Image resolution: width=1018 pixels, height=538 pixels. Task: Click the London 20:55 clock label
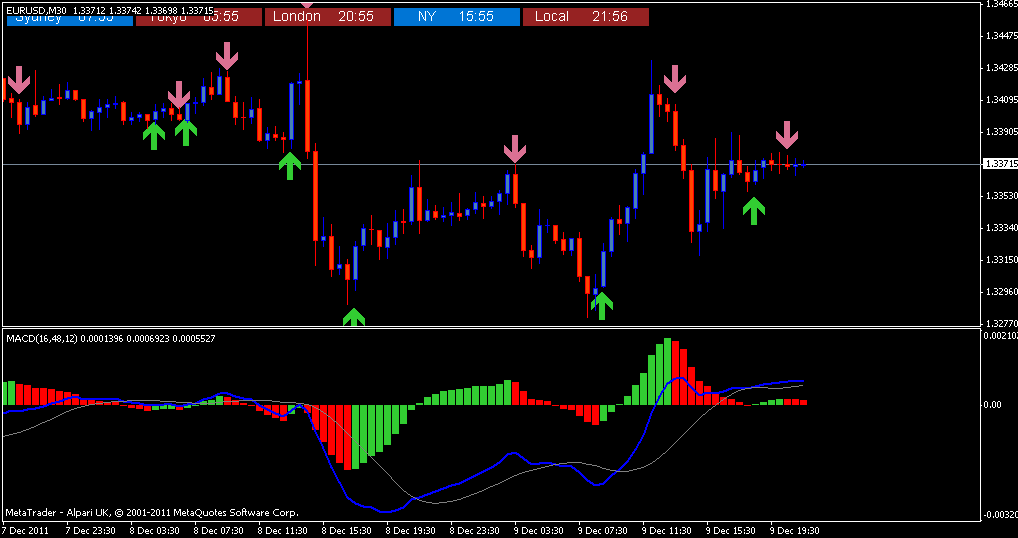tap(329, 17)
